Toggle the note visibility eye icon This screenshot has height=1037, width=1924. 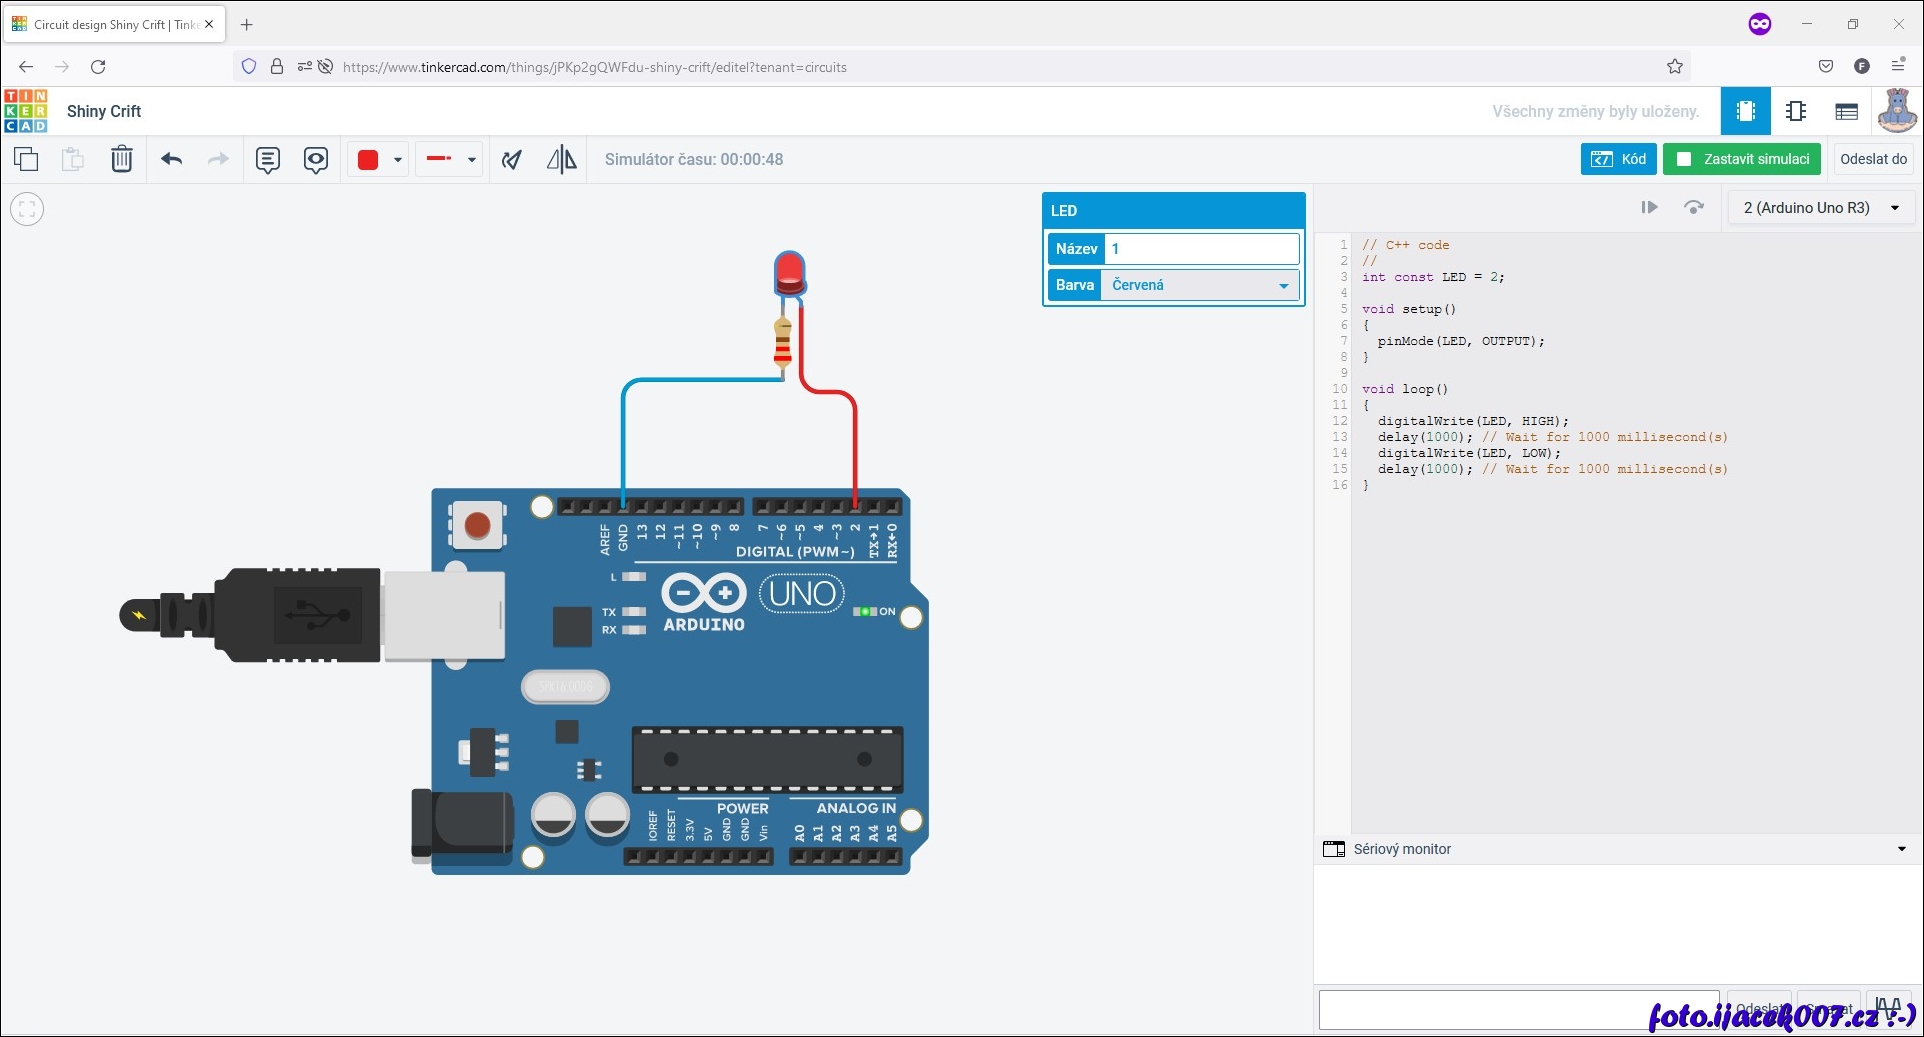pos(316,159)
